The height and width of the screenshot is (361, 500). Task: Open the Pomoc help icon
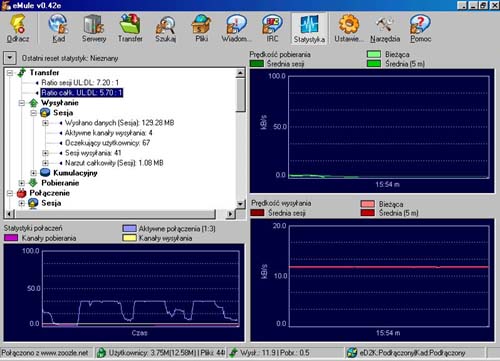(420, 24)
